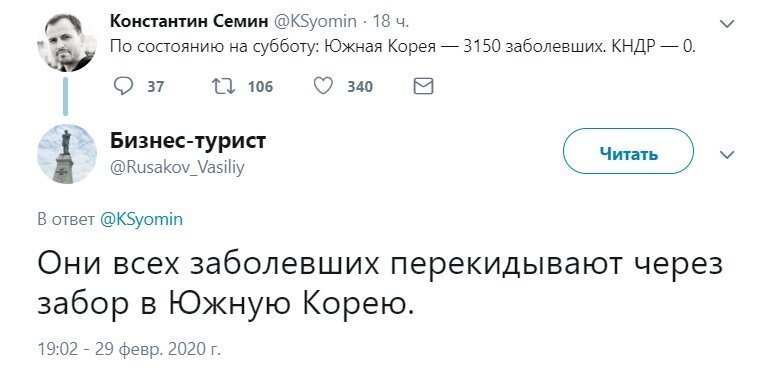The image size is (764, 372).
Task: Click the envelope direct message icon
Action: click(x=423, y=87)
